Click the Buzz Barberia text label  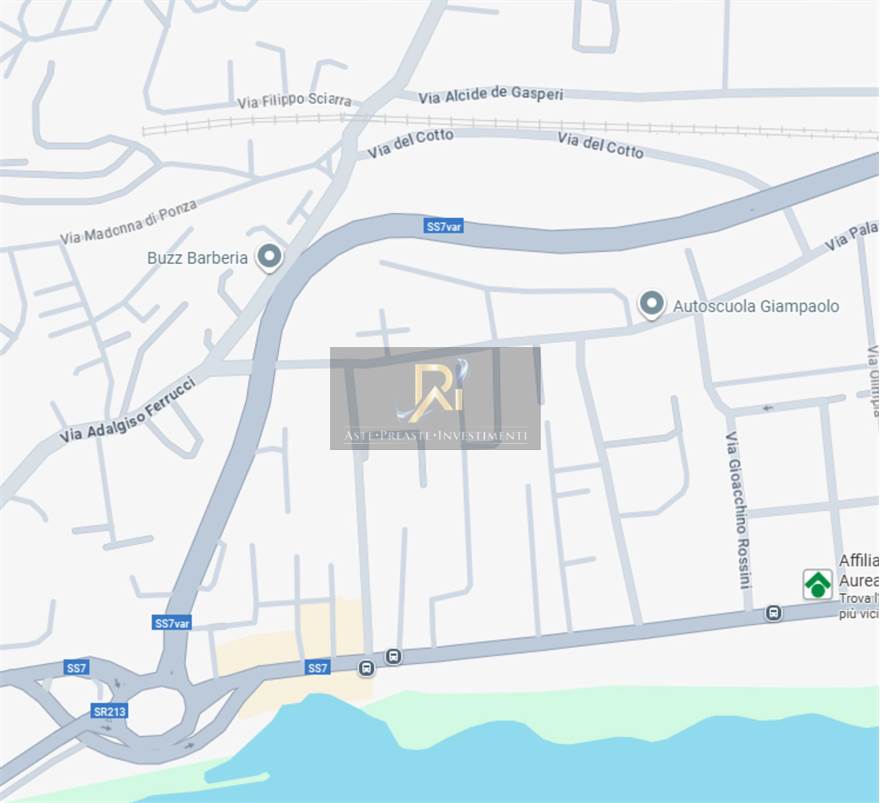click(x=197, y=258)
